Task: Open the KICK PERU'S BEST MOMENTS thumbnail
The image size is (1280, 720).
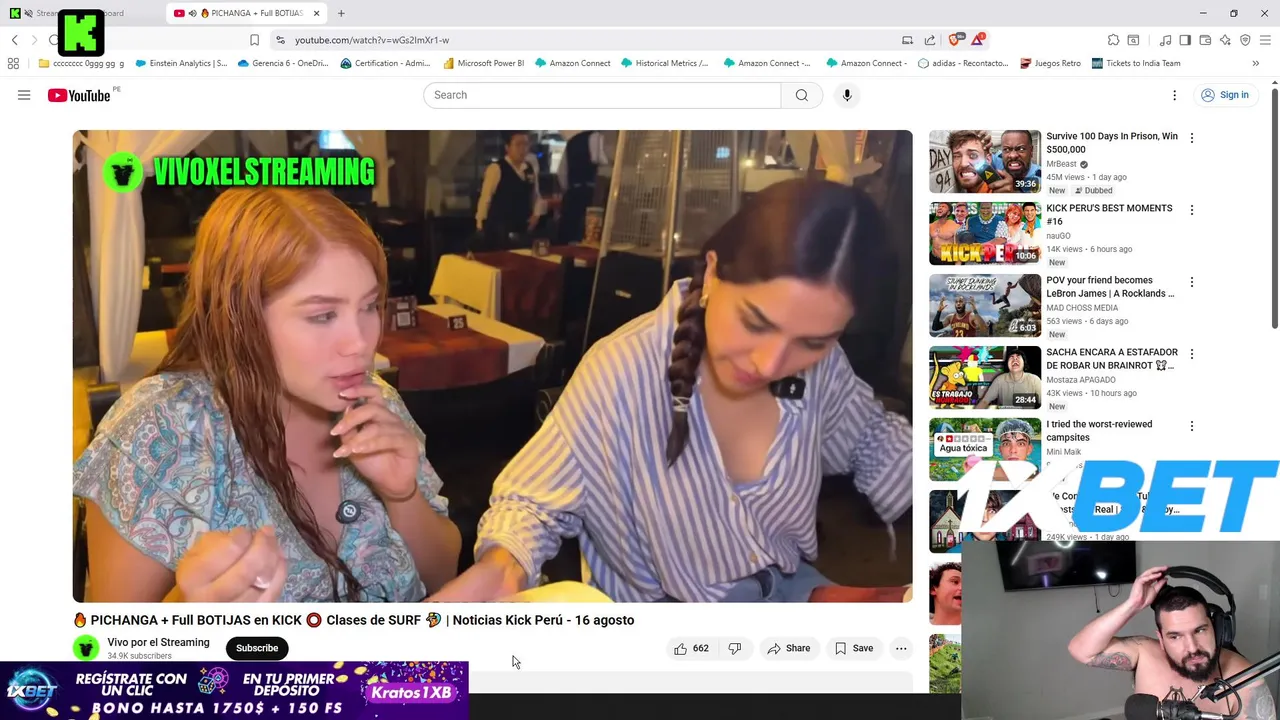Action: point(985,233)
